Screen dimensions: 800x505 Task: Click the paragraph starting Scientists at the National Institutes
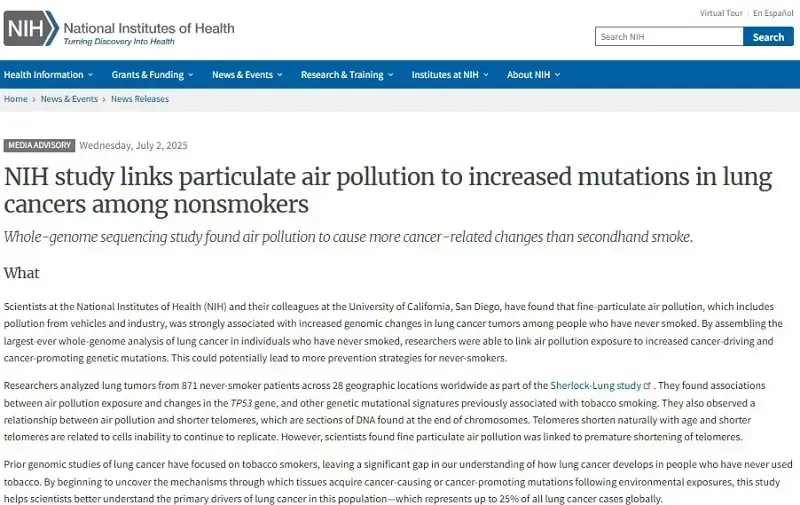(393, 332)
